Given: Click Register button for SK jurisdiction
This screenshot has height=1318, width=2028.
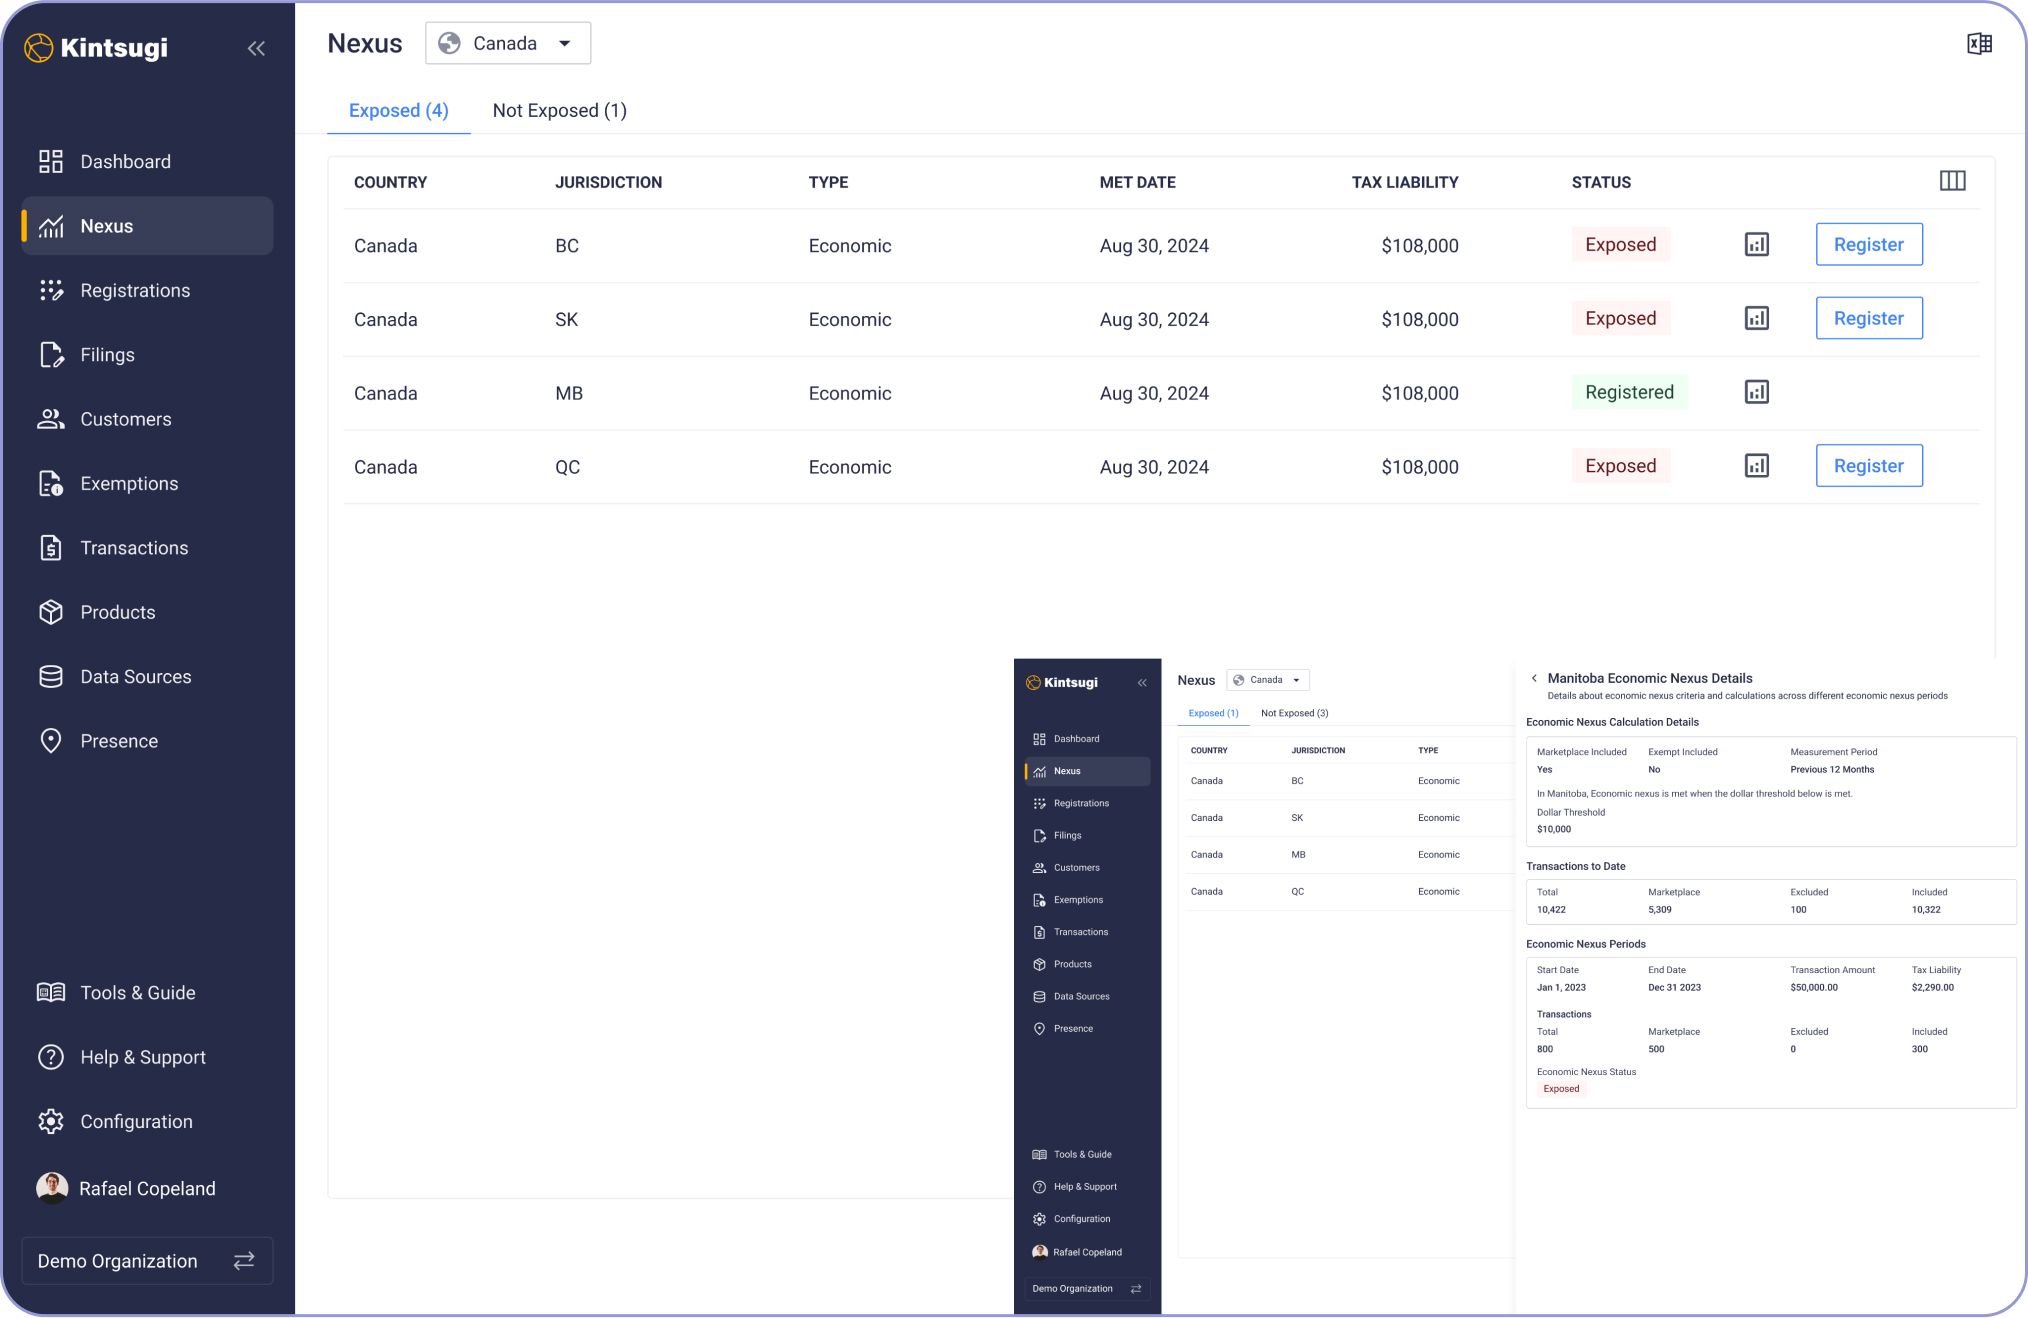Looking at the screenshot, I should click(1868, 318).
